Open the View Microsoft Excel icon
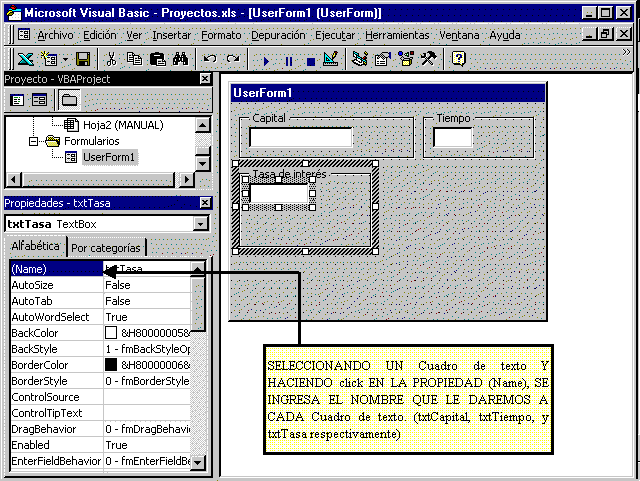 tap(25, 60)
